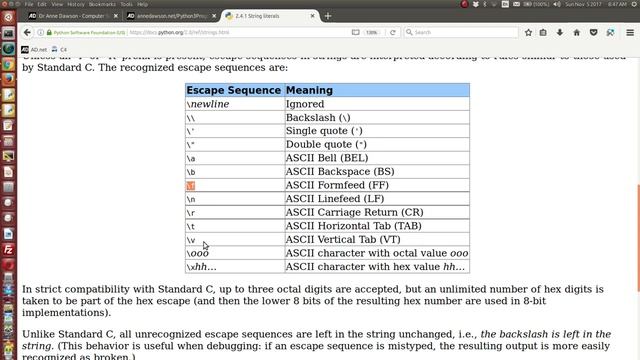Open the C4 bookmark in bookmarks bar

[59, 49]
